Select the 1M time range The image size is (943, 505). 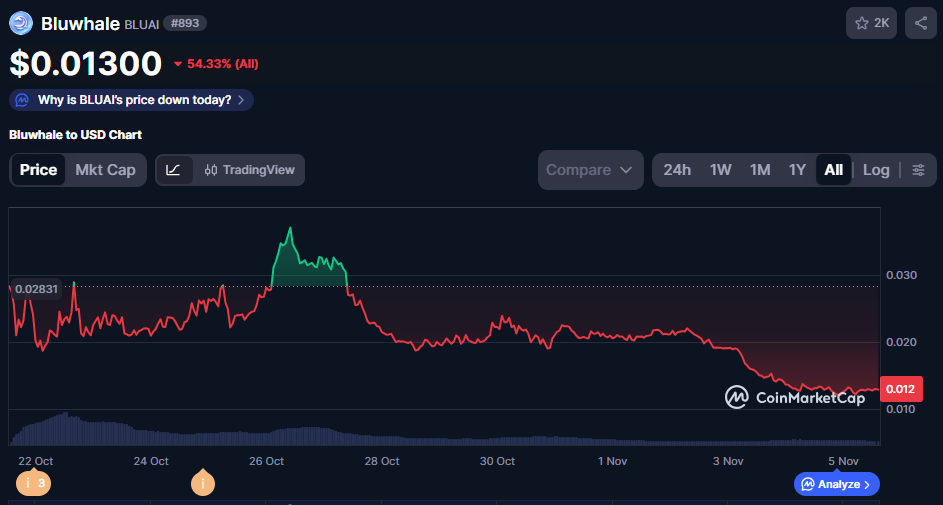coord(760,170)
